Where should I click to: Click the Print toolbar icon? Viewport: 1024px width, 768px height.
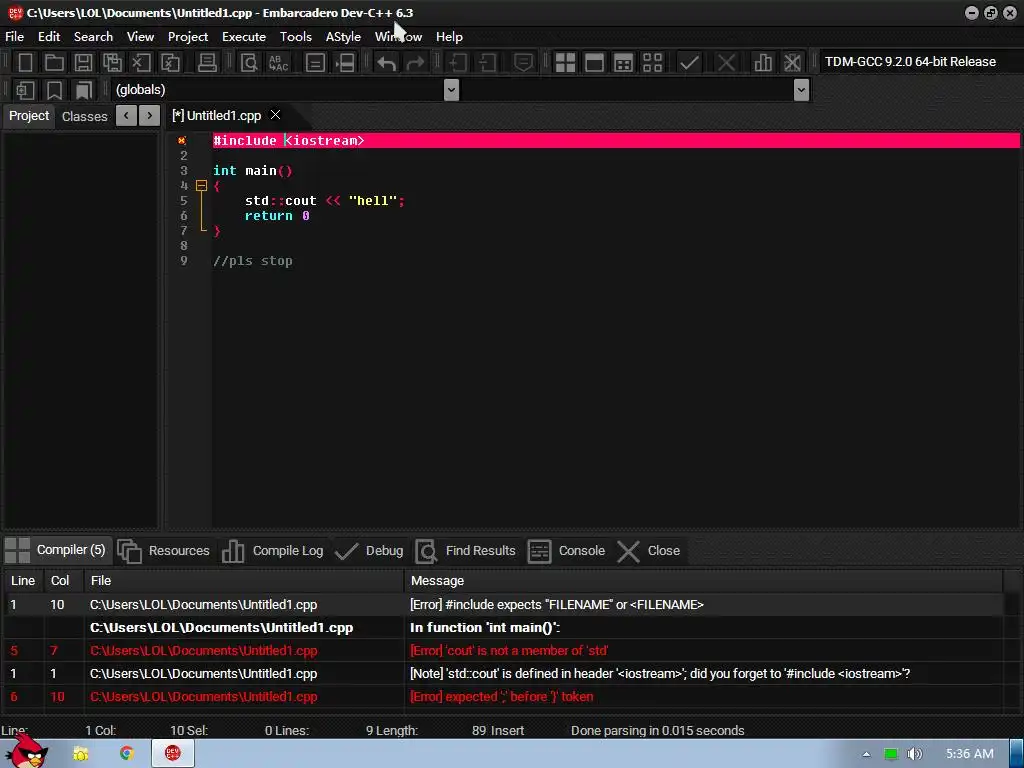[x=207, y=63]
